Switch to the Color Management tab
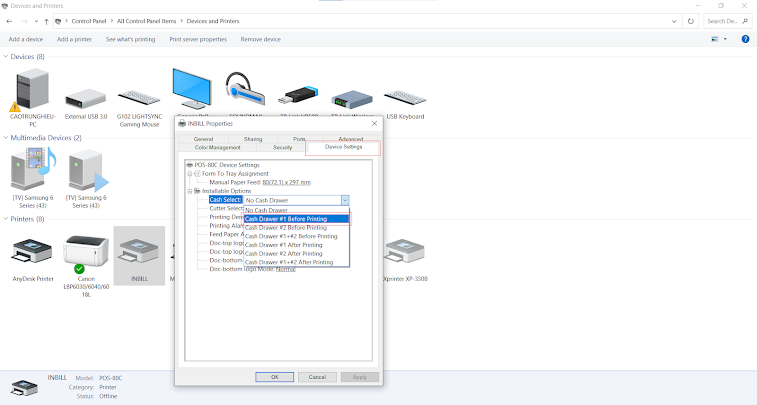757x405 pixels. (x=218, y=148)
